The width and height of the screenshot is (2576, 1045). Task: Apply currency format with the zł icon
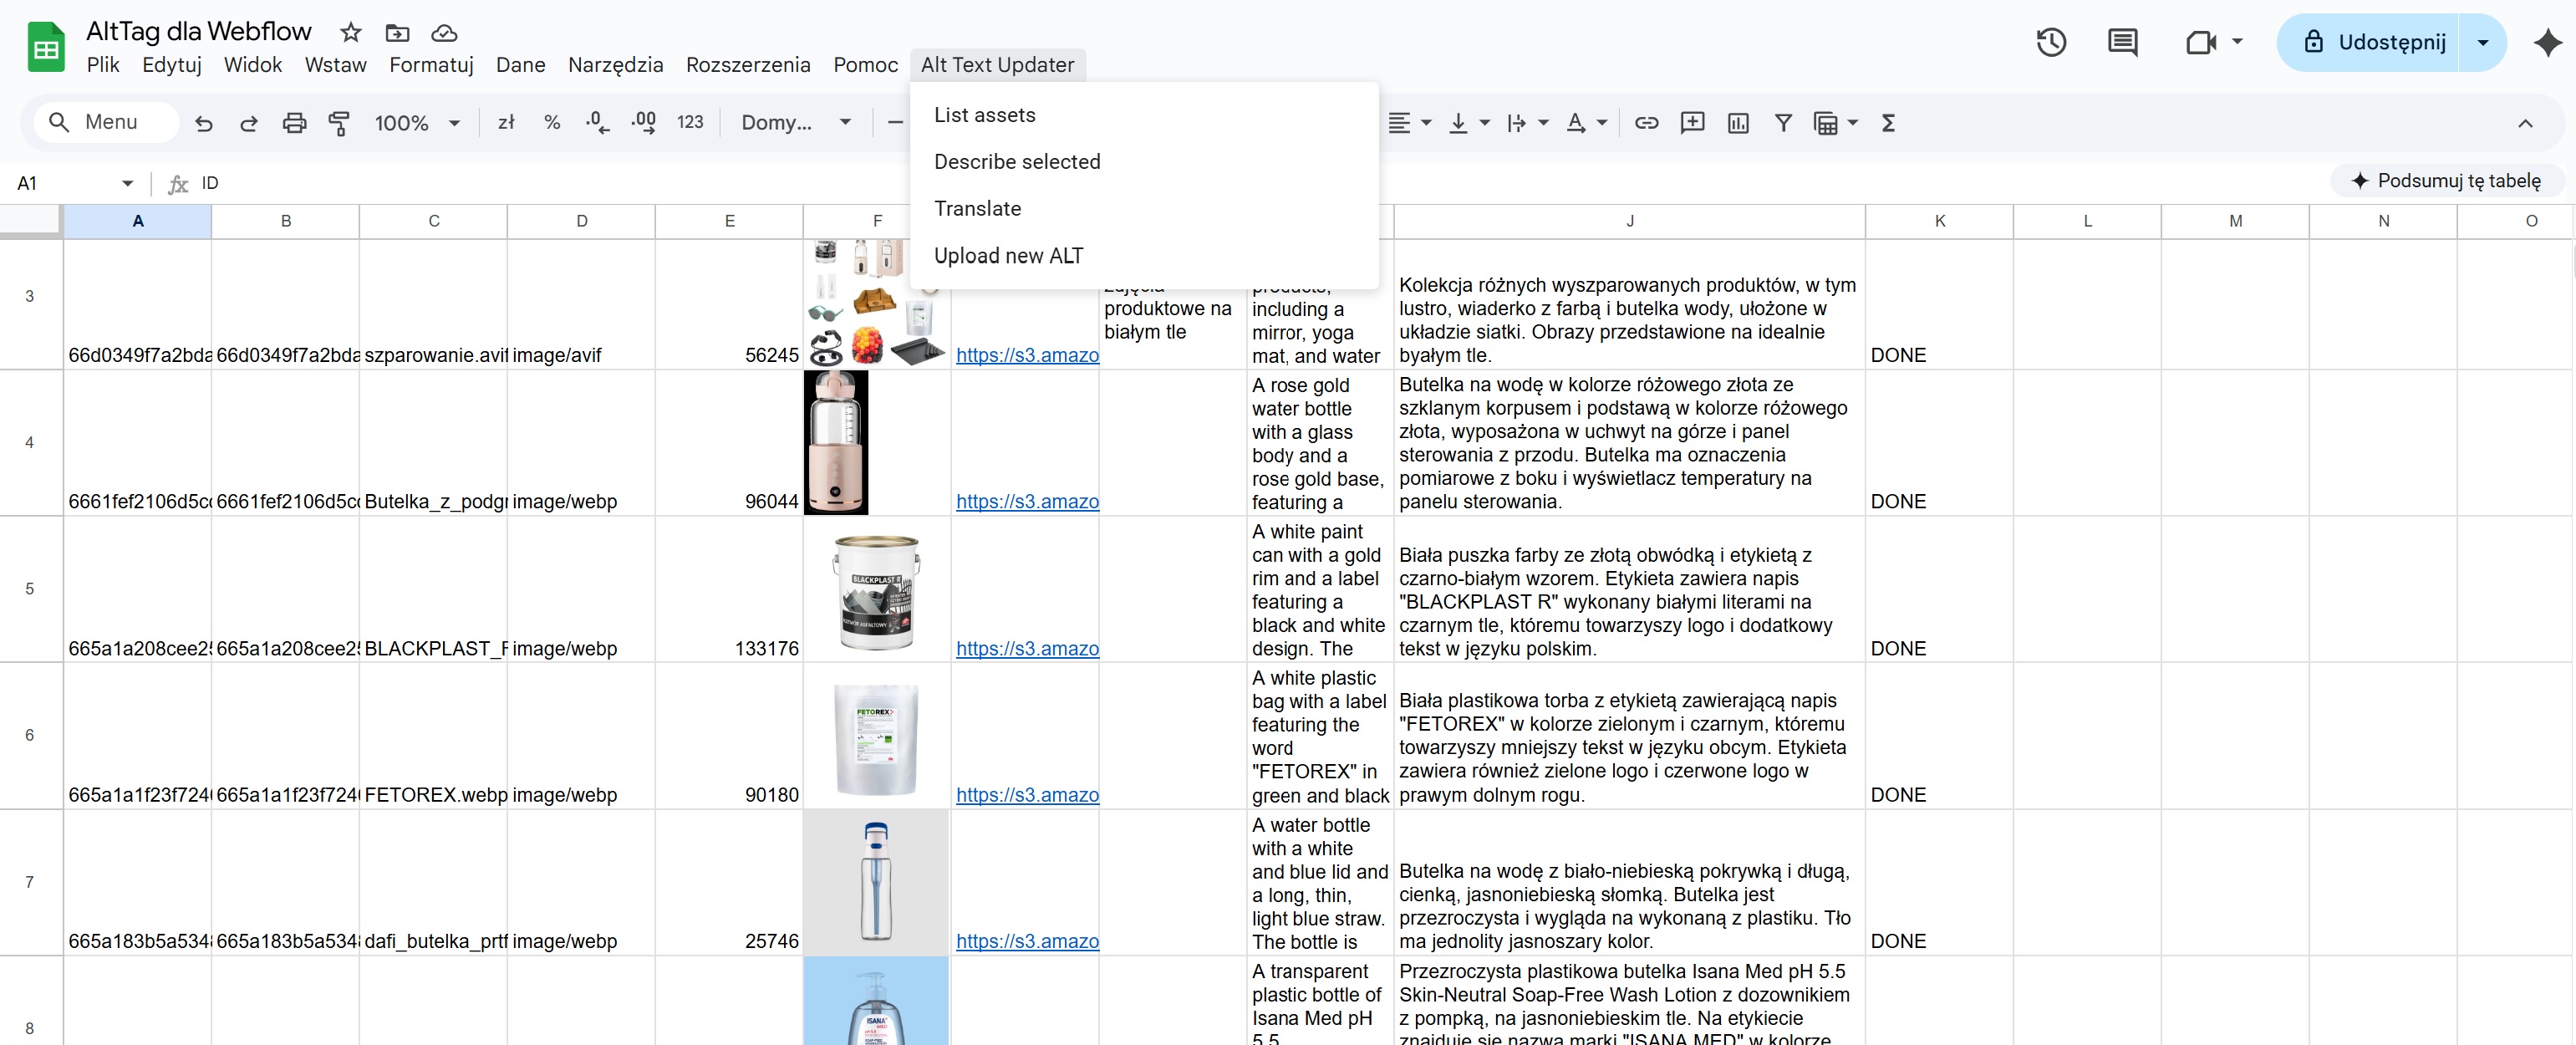(506, 122)
